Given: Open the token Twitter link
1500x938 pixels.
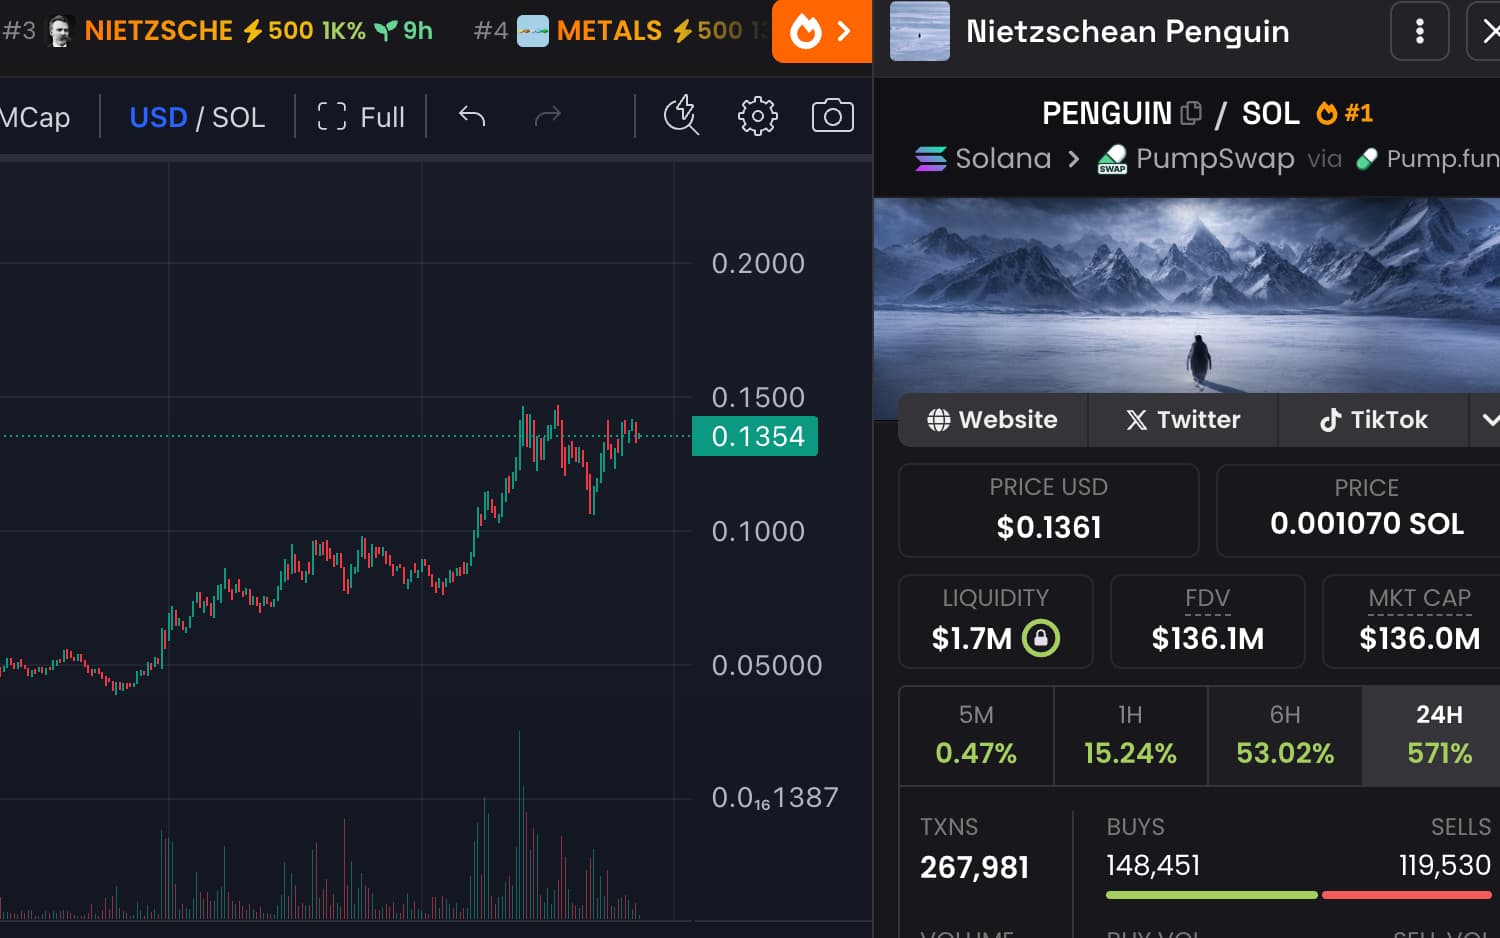Looking at the screenshot, I should (x=1183, y=420).
